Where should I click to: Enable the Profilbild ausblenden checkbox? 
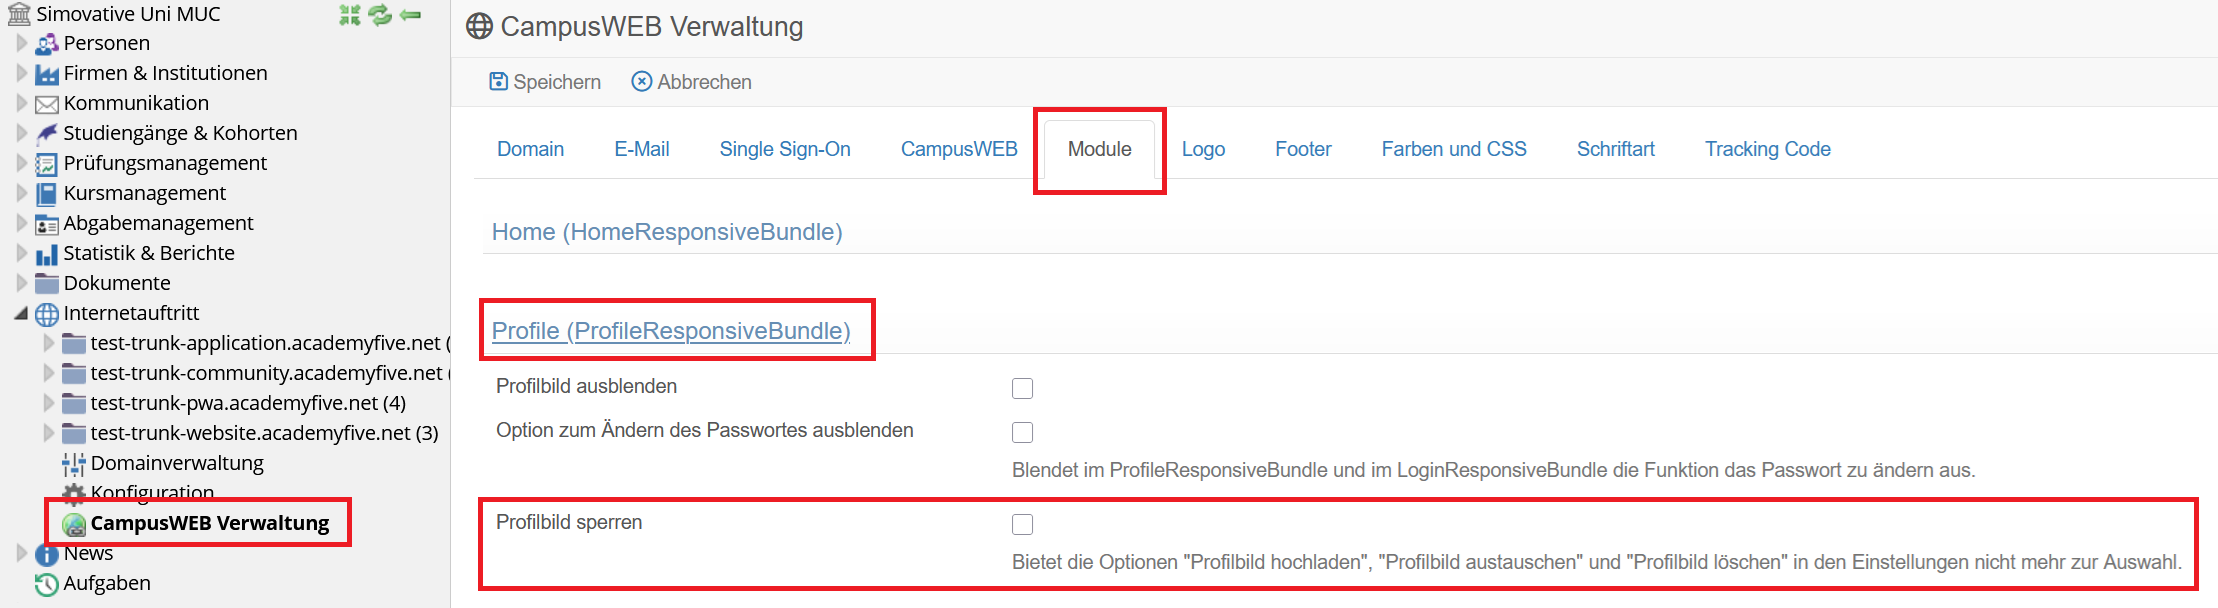(x=1022, y=388)
